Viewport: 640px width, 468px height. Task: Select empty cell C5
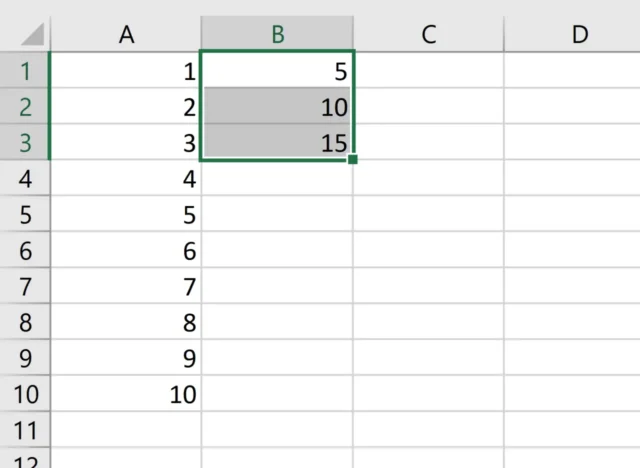(428, 215)
